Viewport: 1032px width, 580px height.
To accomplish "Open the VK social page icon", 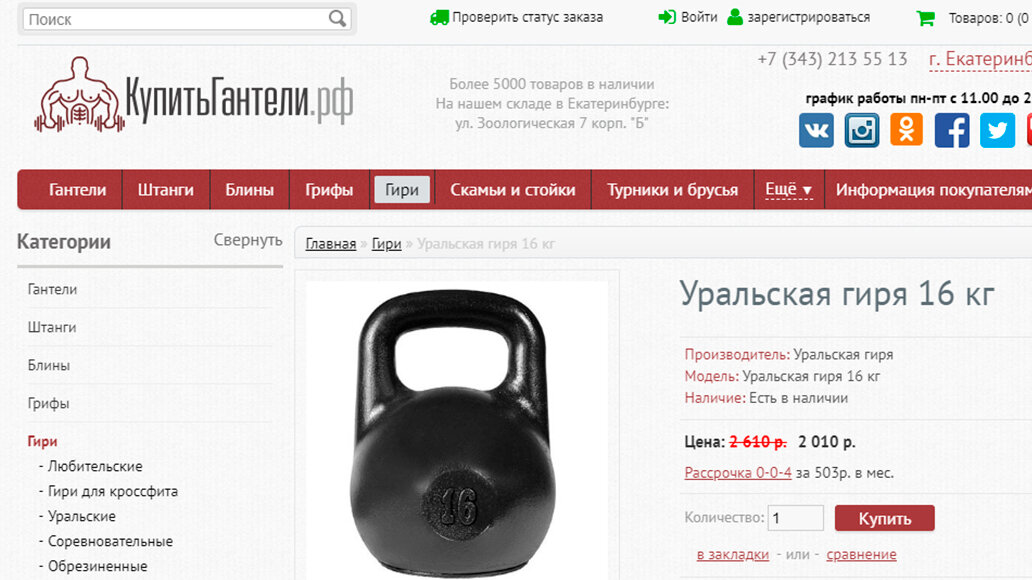I will click(816, 130).
